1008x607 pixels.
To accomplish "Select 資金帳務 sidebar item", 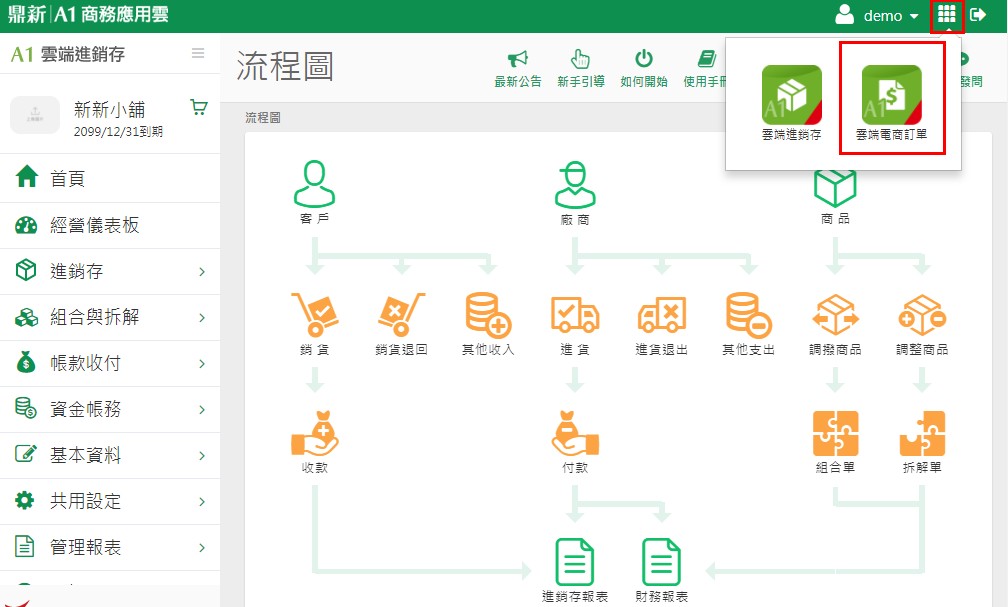I will pos(110,409).
